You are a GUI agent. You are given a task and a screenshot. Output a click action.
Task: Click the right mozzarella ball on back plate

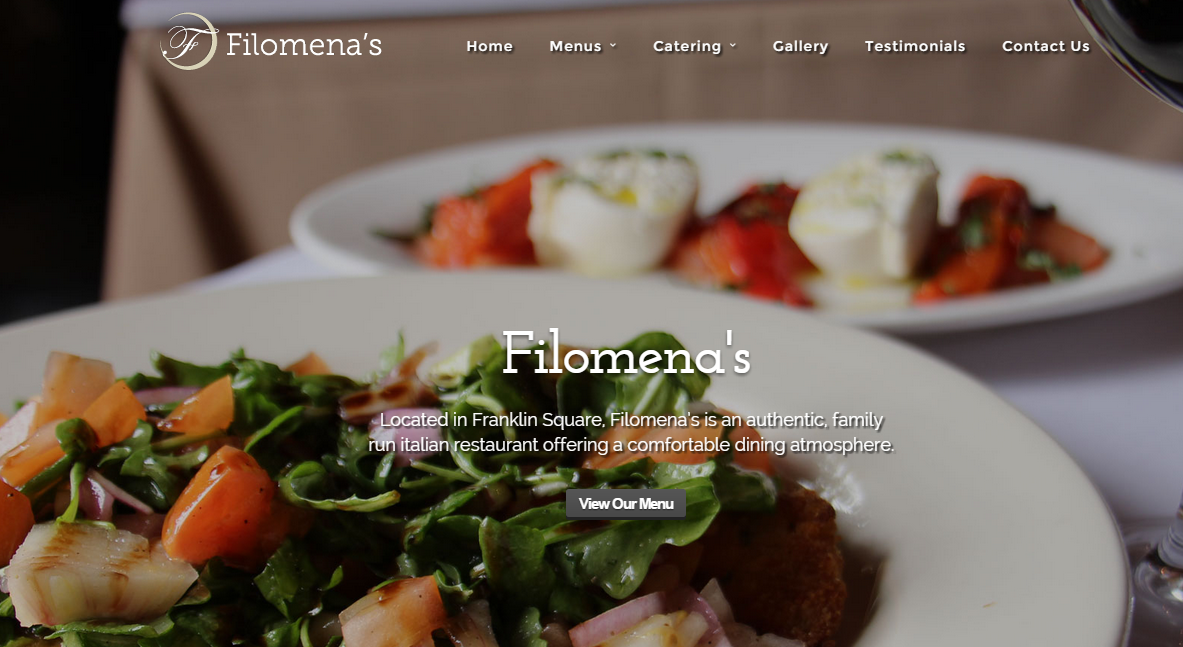[x=864, y=216]
